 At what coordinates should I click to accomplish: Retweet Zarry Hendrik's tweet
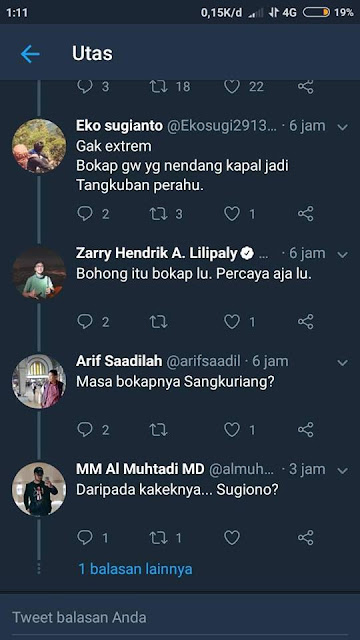pyautogui.click(x=158, y=322)
